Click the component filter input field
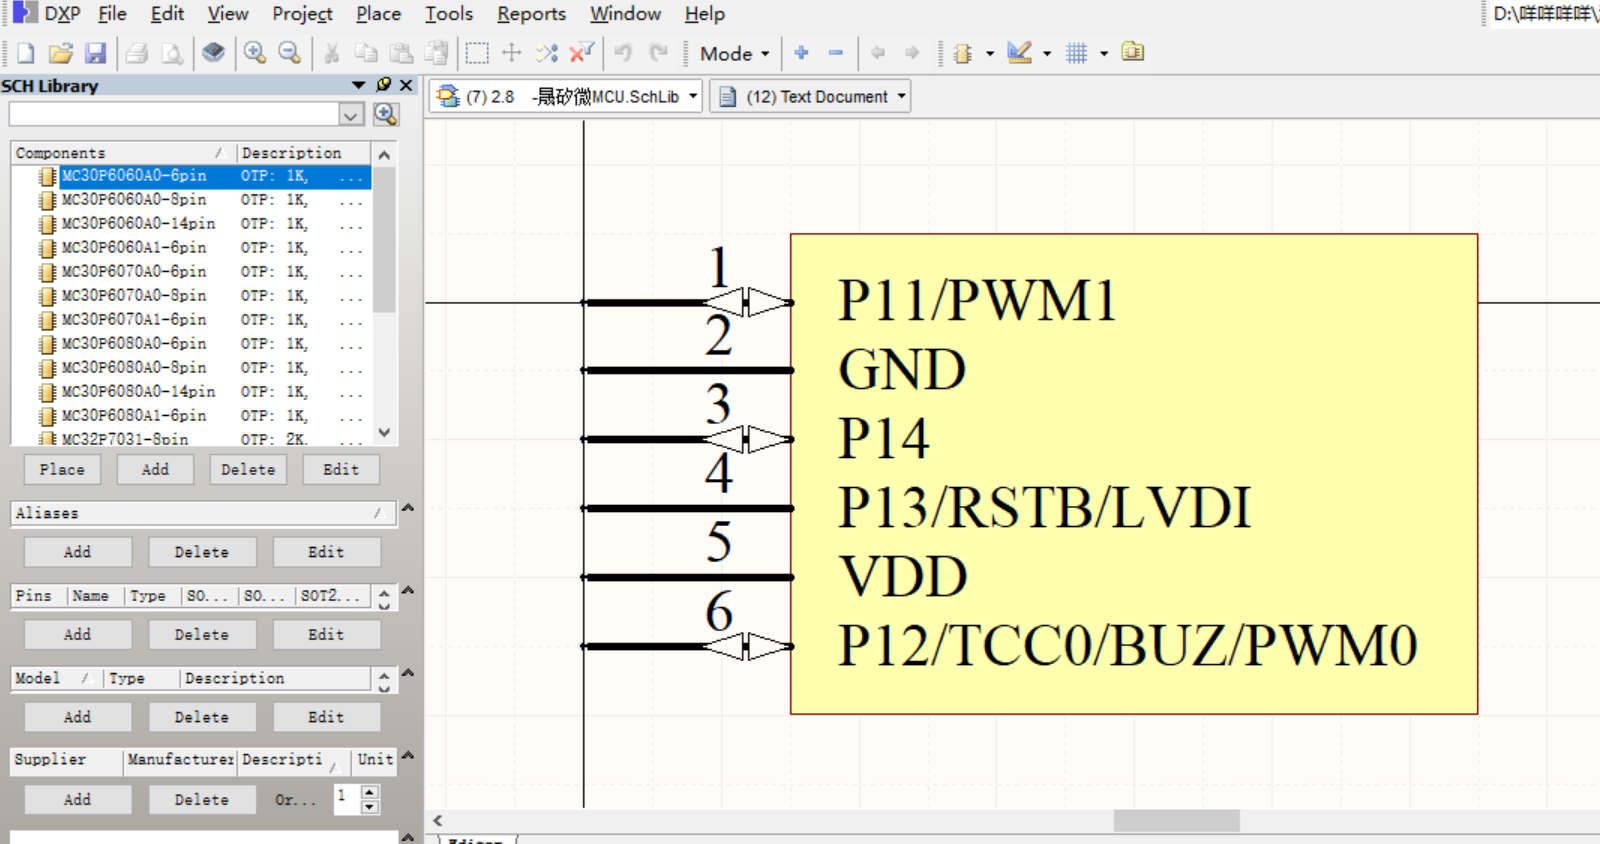Screen dimensions: 1600x844 point(175,115)
